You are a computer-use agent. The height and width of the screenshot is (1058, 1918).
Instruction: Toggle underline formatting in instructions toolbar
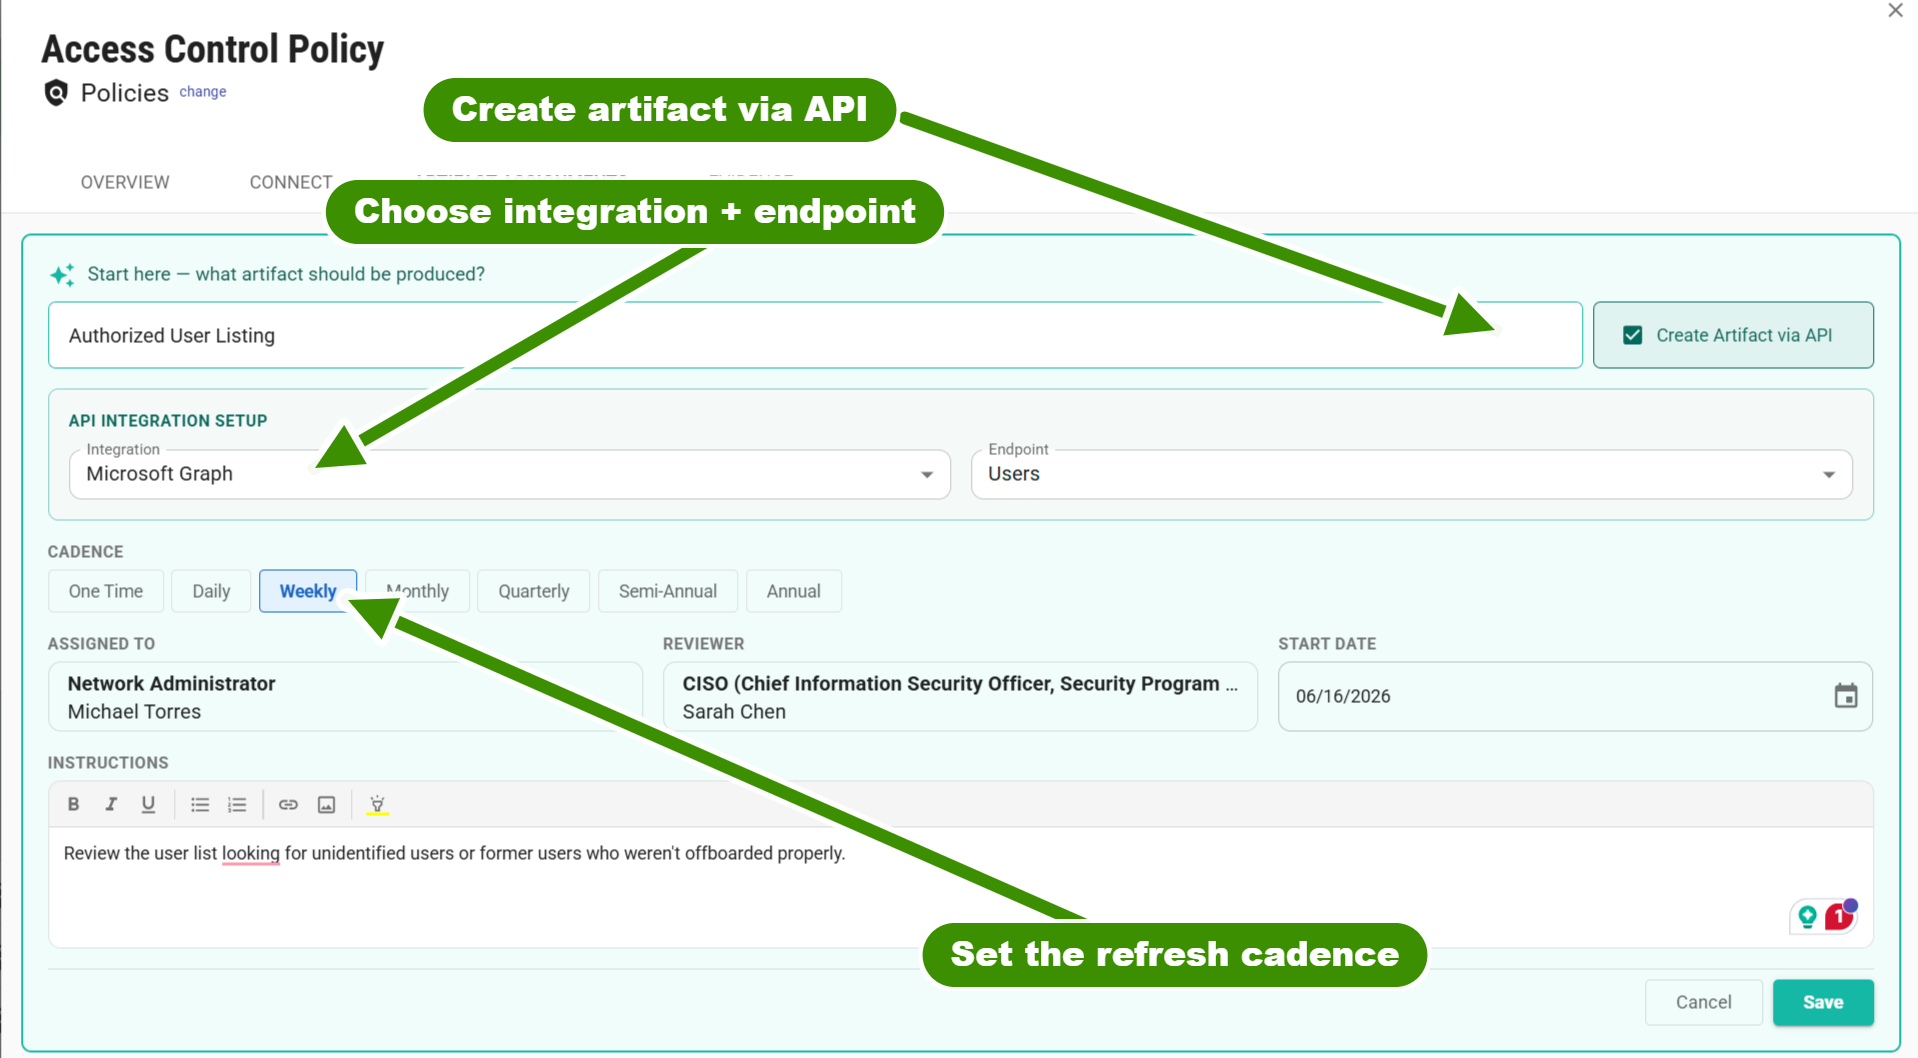pos(148,804)
